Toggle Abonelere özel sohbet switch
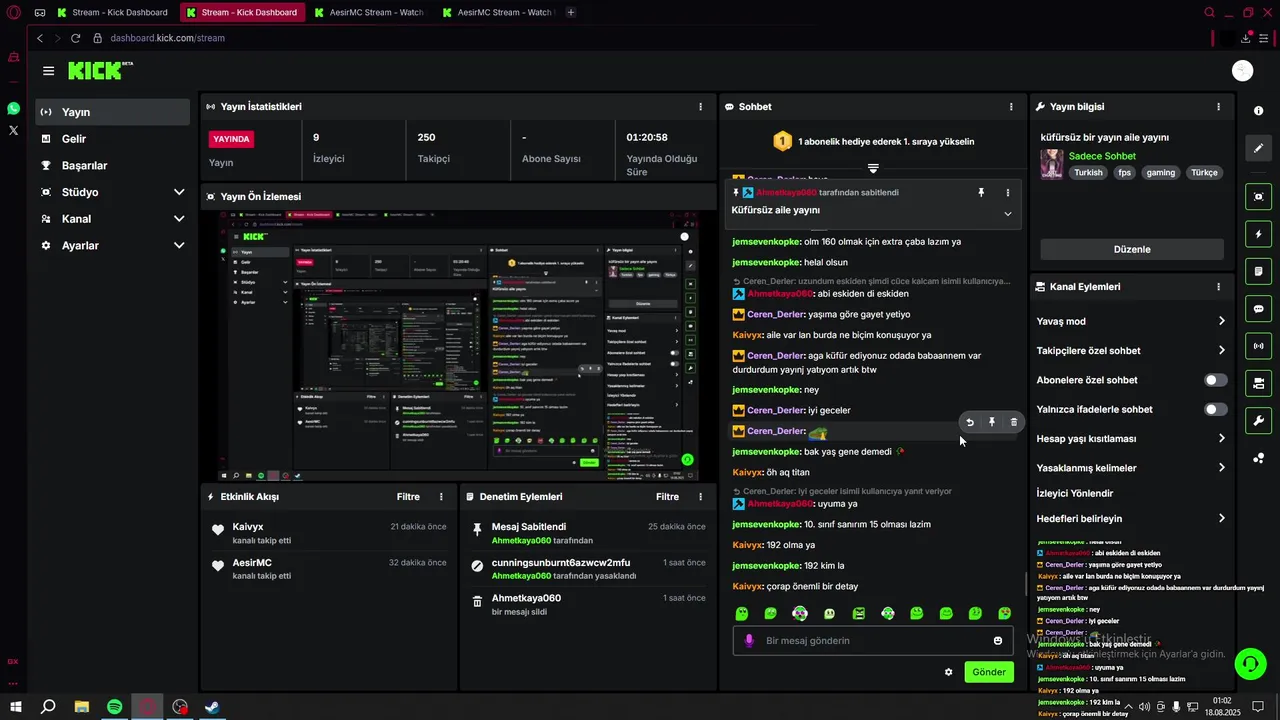The image size is (1280, 720). 1215,380
